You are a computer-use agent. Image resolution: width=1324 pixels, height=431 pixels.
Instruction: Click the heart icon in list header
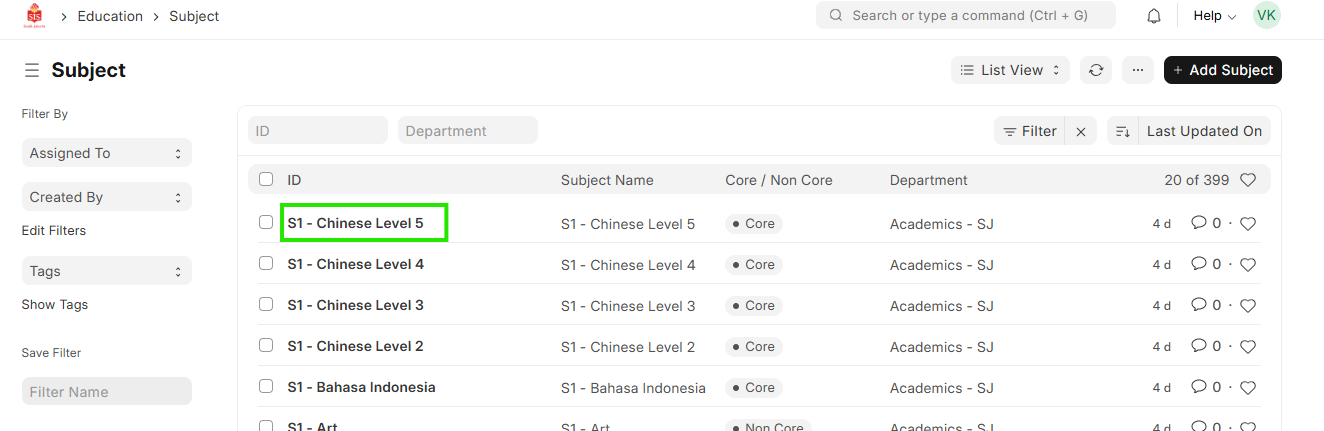coord(1247,180)
